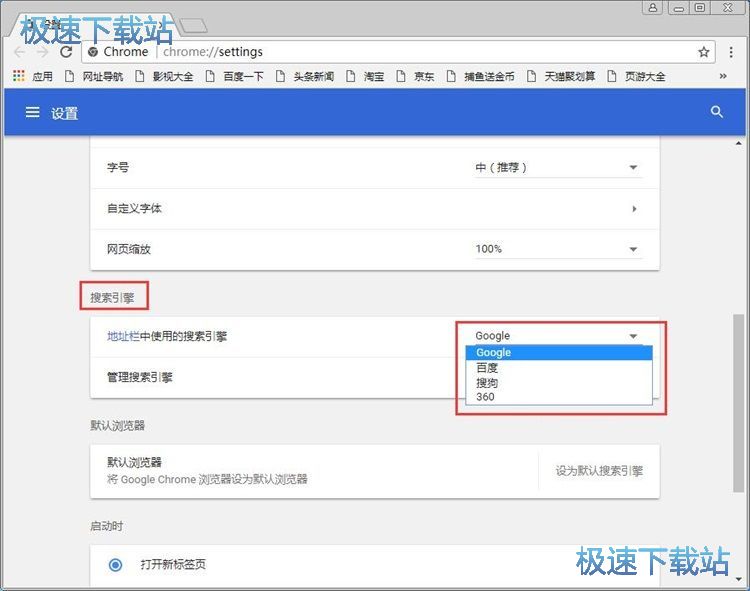Click the 设为默认搜索引擎 button
This screenshot has width=750, height=591.
coord(599,471)
